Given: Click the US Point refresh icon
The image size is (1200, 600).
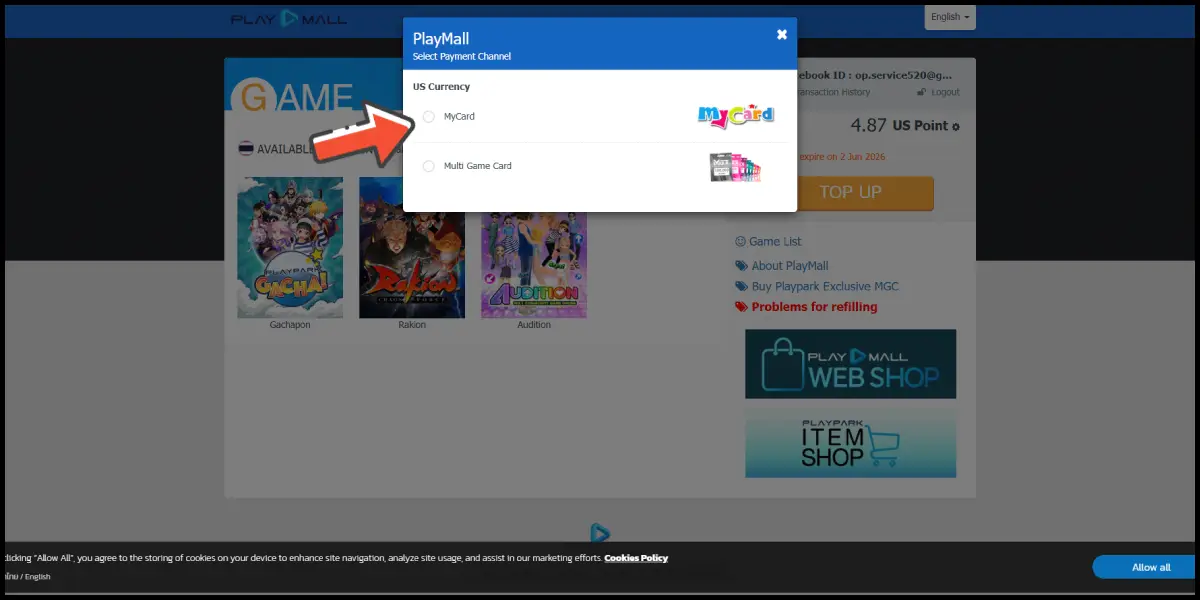Looking at the screenshot, I should tap(956, 127).
